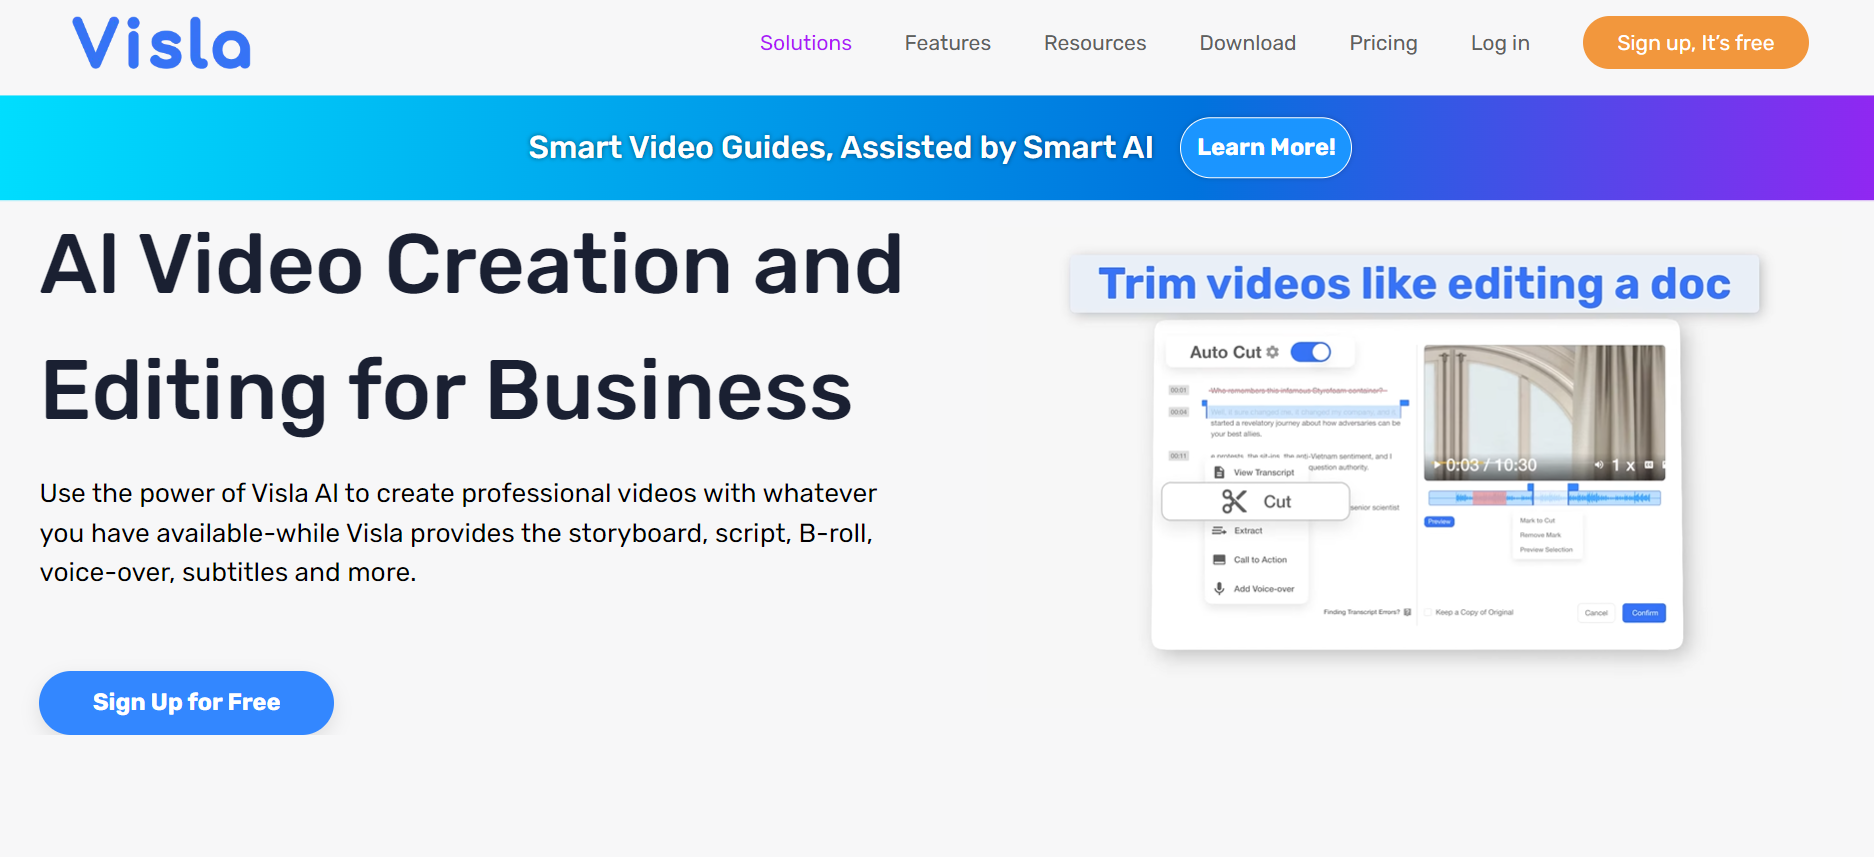
Task: Click Sign up, It's free button
Action: [1695, 43]
